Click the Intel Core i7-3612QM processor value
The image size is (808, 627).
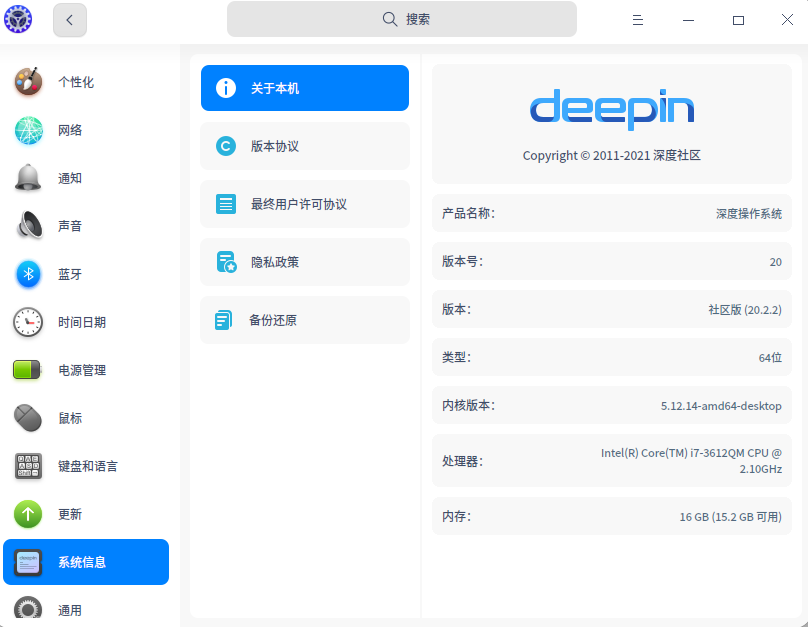pos(691,461)
